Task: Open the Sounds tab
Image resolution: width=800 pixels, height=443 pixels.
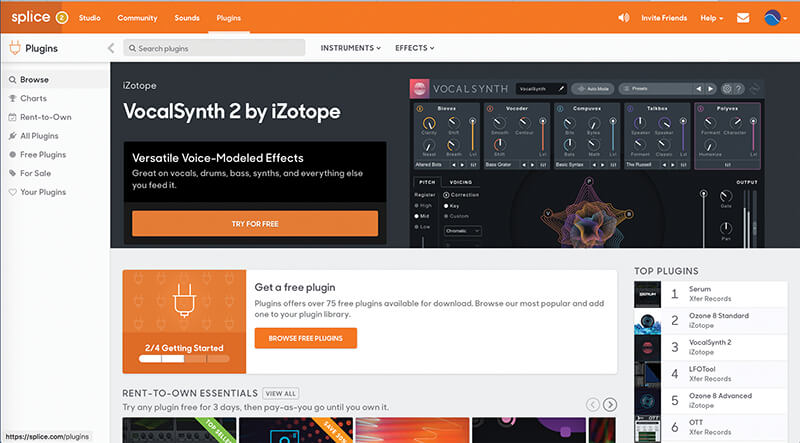Action: 187,18
